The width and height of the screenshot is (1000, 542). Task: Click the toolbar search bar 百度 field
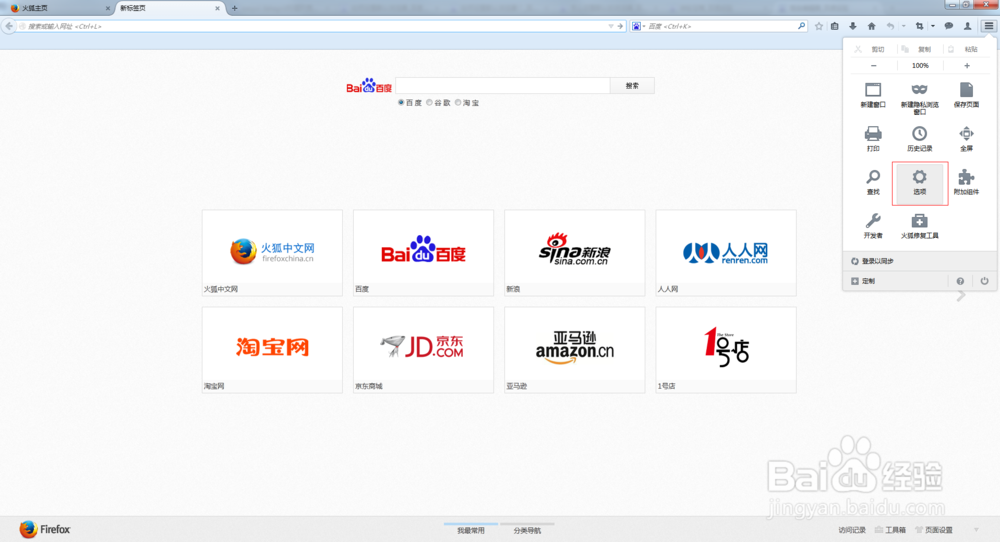click(721, 26)
